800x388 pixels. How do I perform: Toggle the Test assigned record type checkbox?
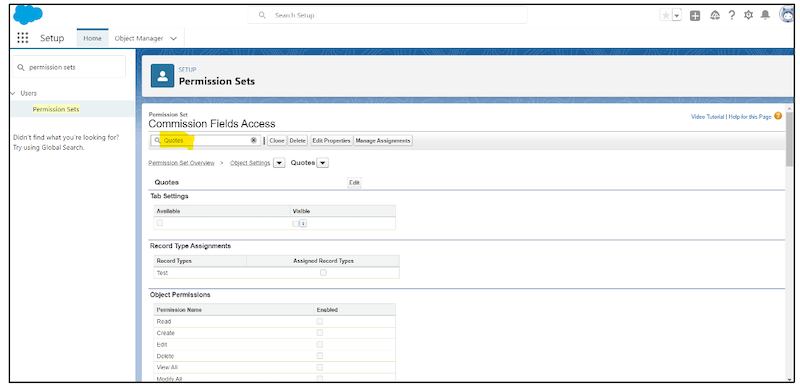pyautogui.click(x=323, y=273)
